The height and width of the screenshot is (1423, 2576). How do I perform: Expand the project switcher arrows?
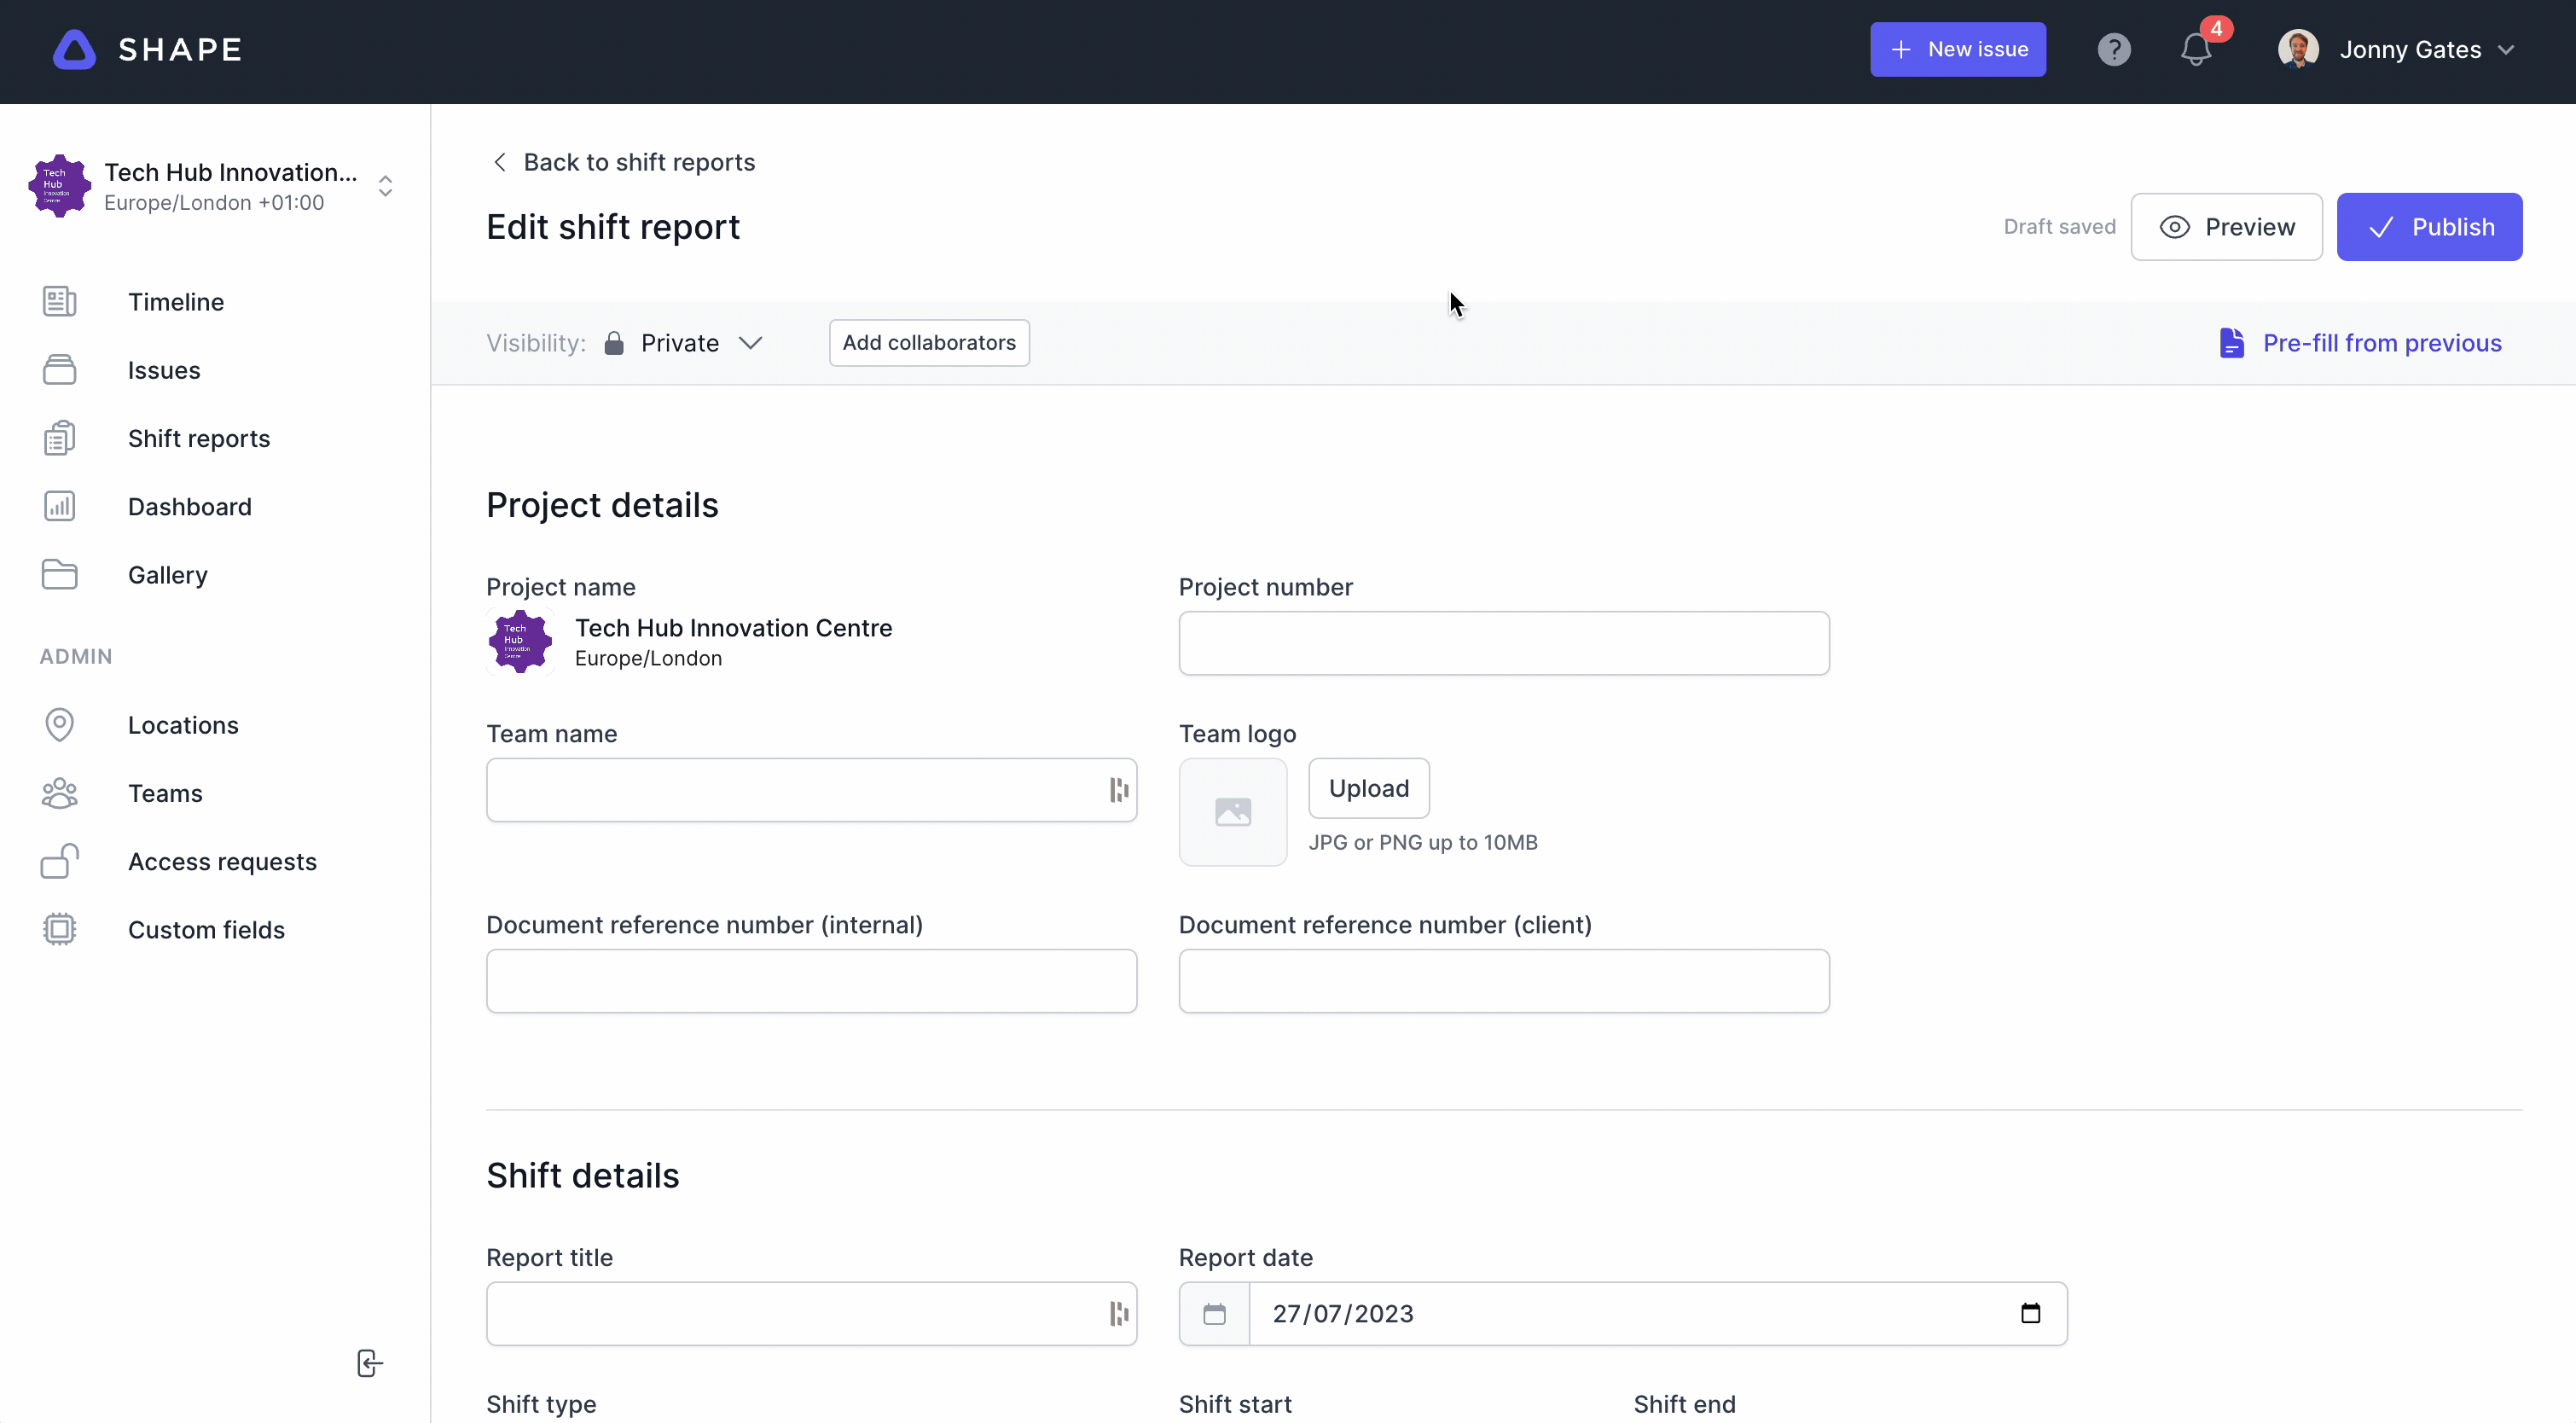coord(385,186)
